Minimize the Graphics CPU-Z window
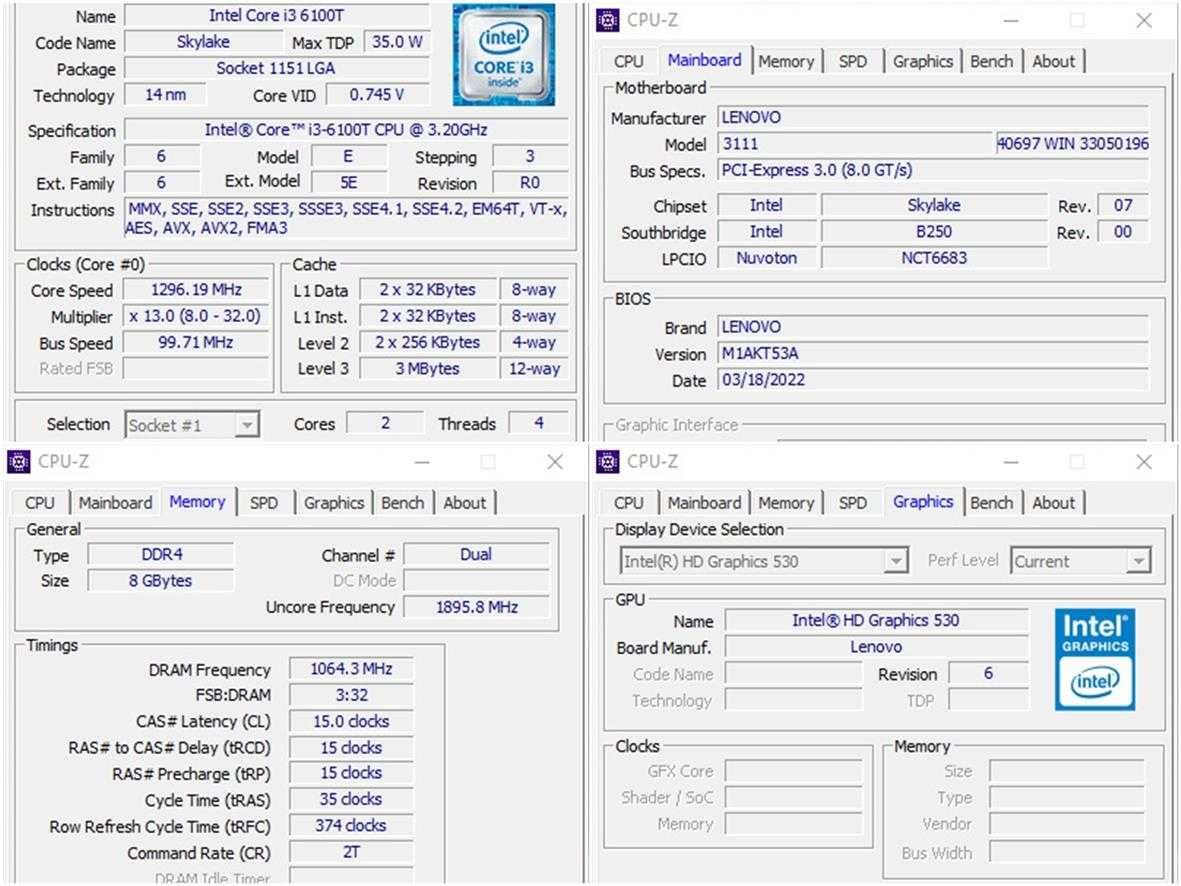This screenshot has width=1181, height=886. (1011, 461)
